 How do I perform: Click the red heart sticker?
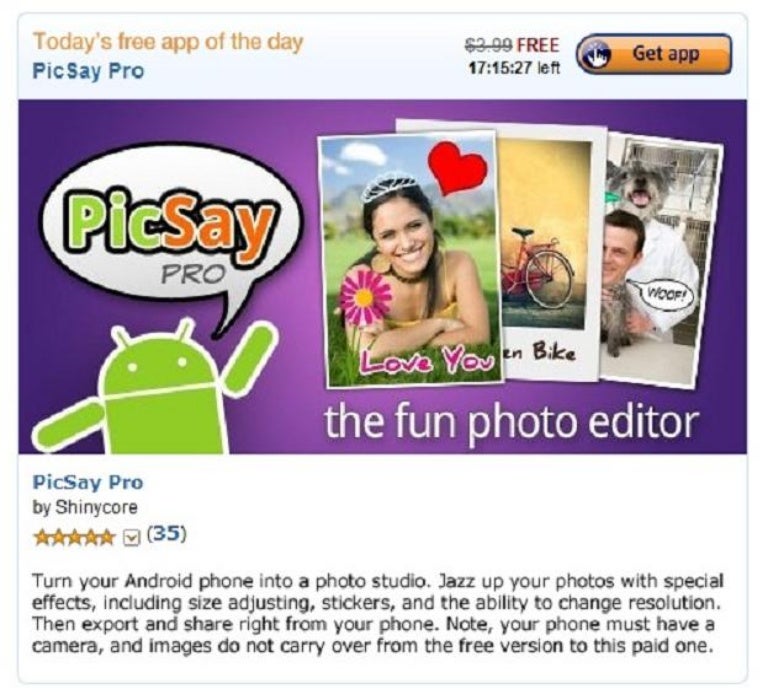pyautogui.click(x=457, y=168)
